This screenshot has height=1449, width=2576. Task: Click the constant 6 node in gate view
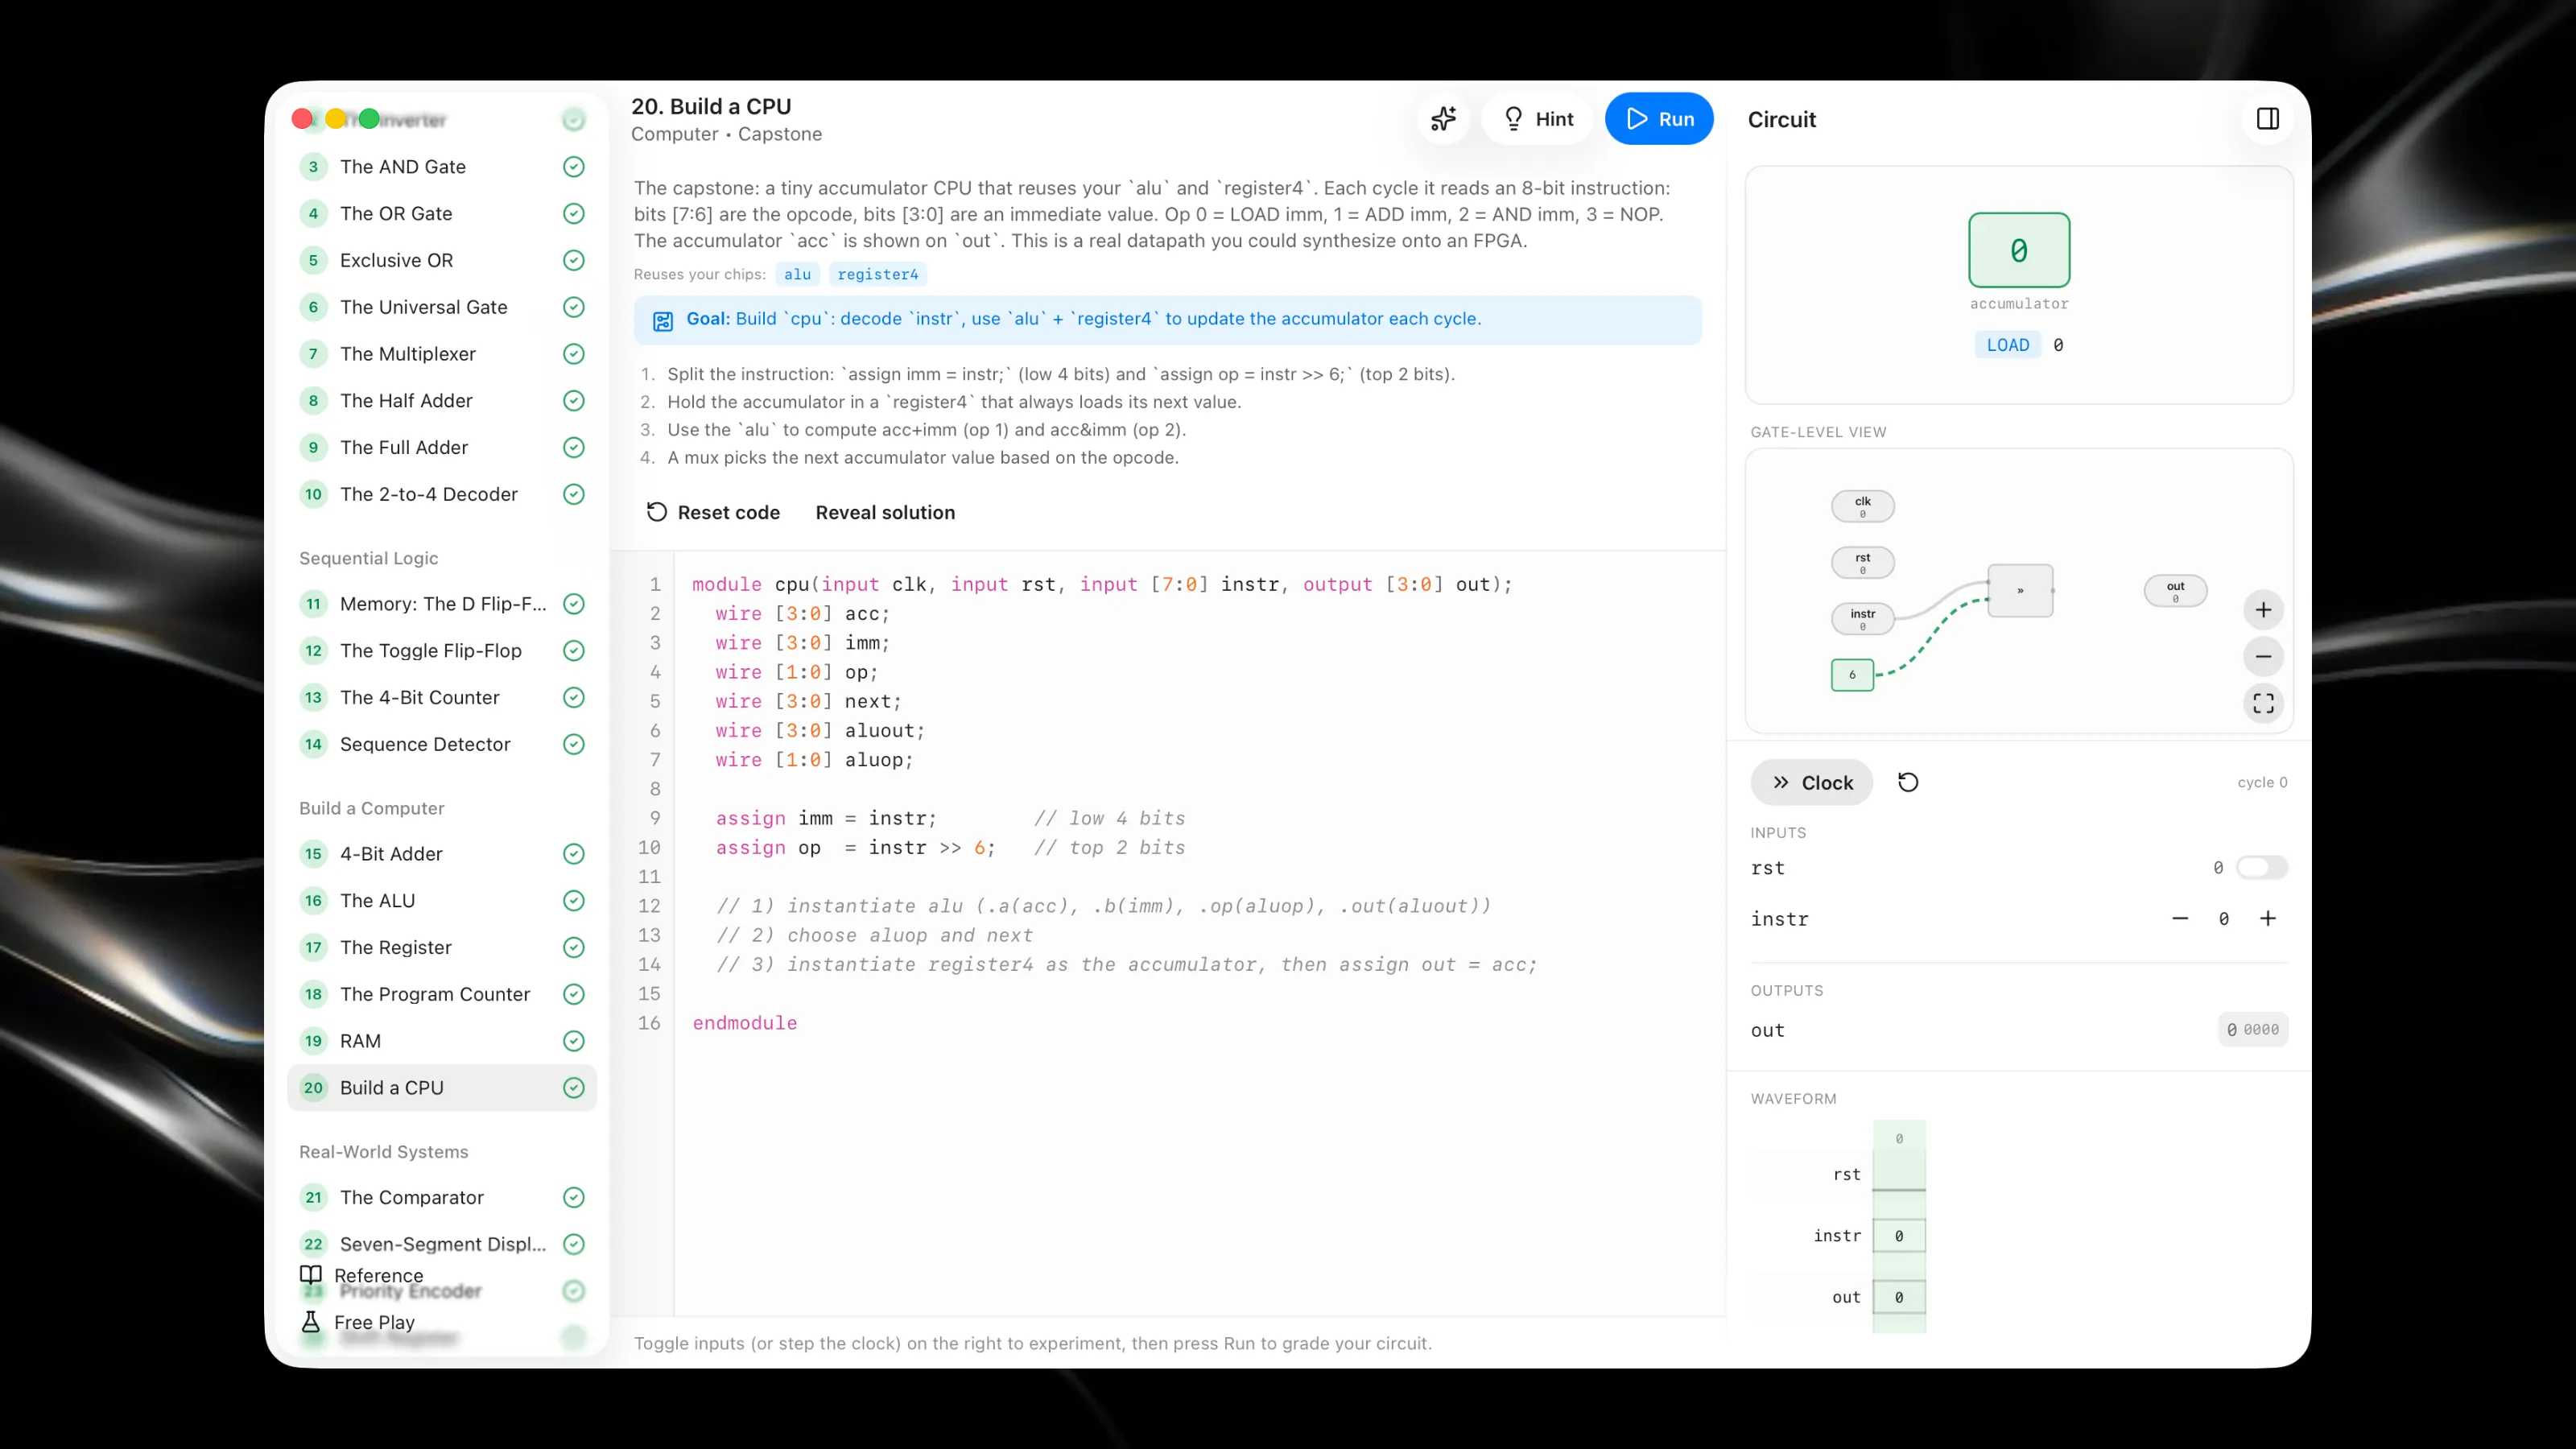pos(1852,675)
